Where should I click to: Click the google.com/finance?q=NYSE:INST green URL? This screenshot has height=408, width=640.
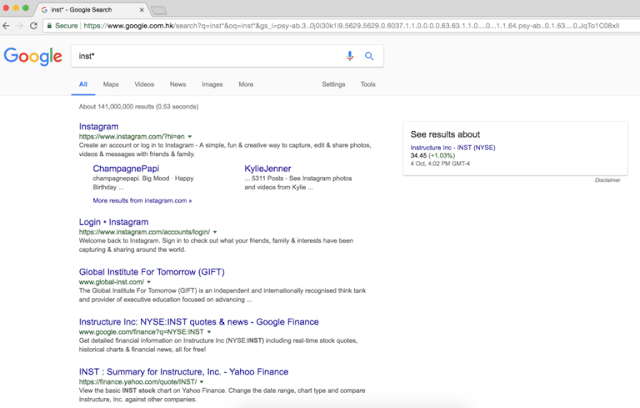point(141,332)
